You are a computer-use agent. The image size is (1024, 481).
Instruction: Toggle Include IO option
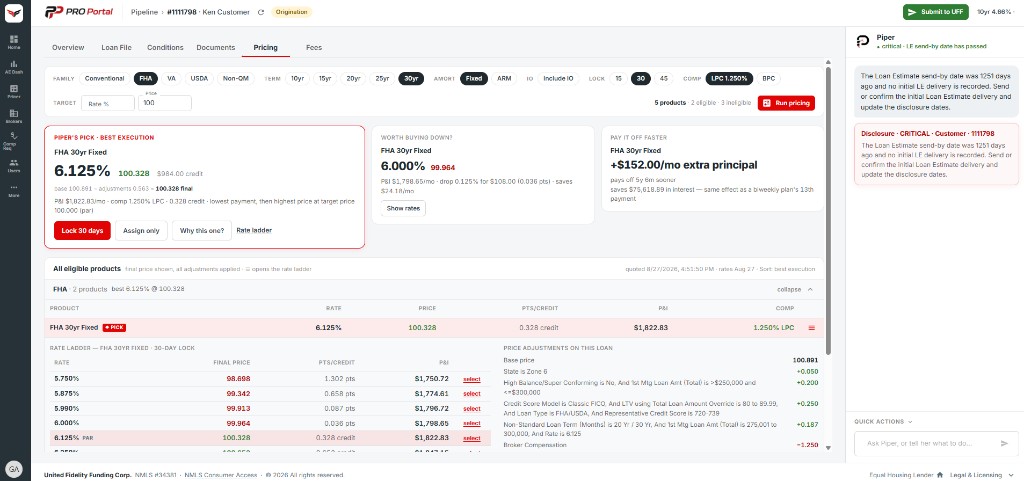pyautogui.click(x=558, y=78)
